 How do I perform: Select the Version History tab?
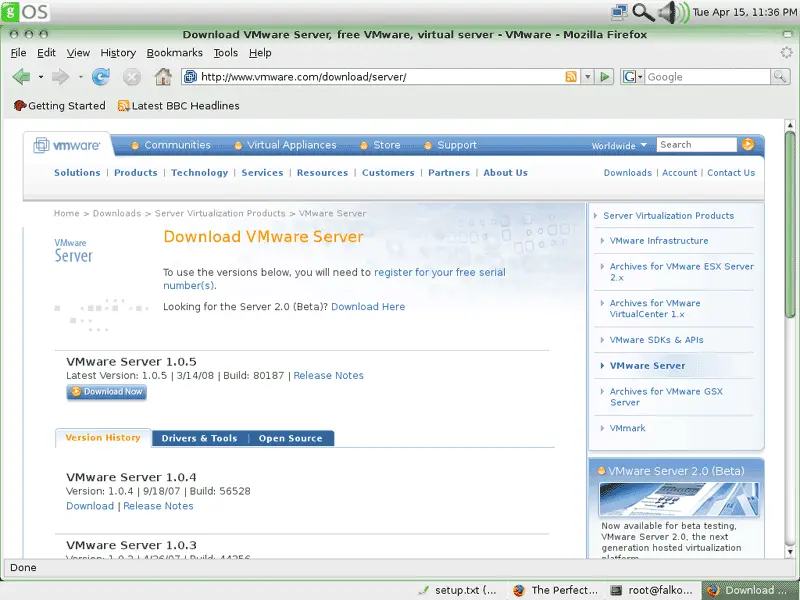(x=103, y=438)
